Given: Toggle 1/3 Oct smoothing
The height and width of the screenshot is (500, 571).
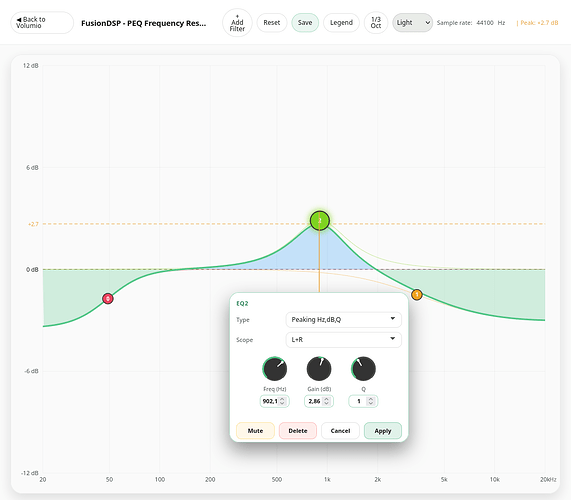Looking at the screenshot, I should click(376, 23).
